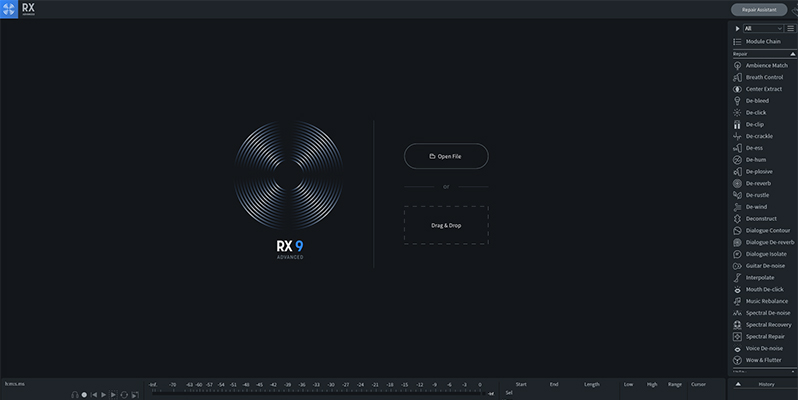Viewport: 798px width, 400px height.
Task: Expand the History panel
Action: pos(738,384)
